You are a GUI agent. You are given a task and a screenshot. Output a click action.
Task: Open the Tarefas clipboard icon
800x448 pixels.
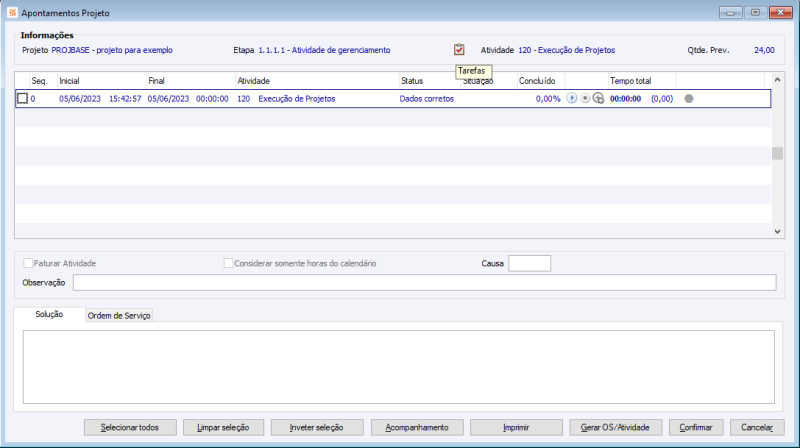tap(459, 49)
